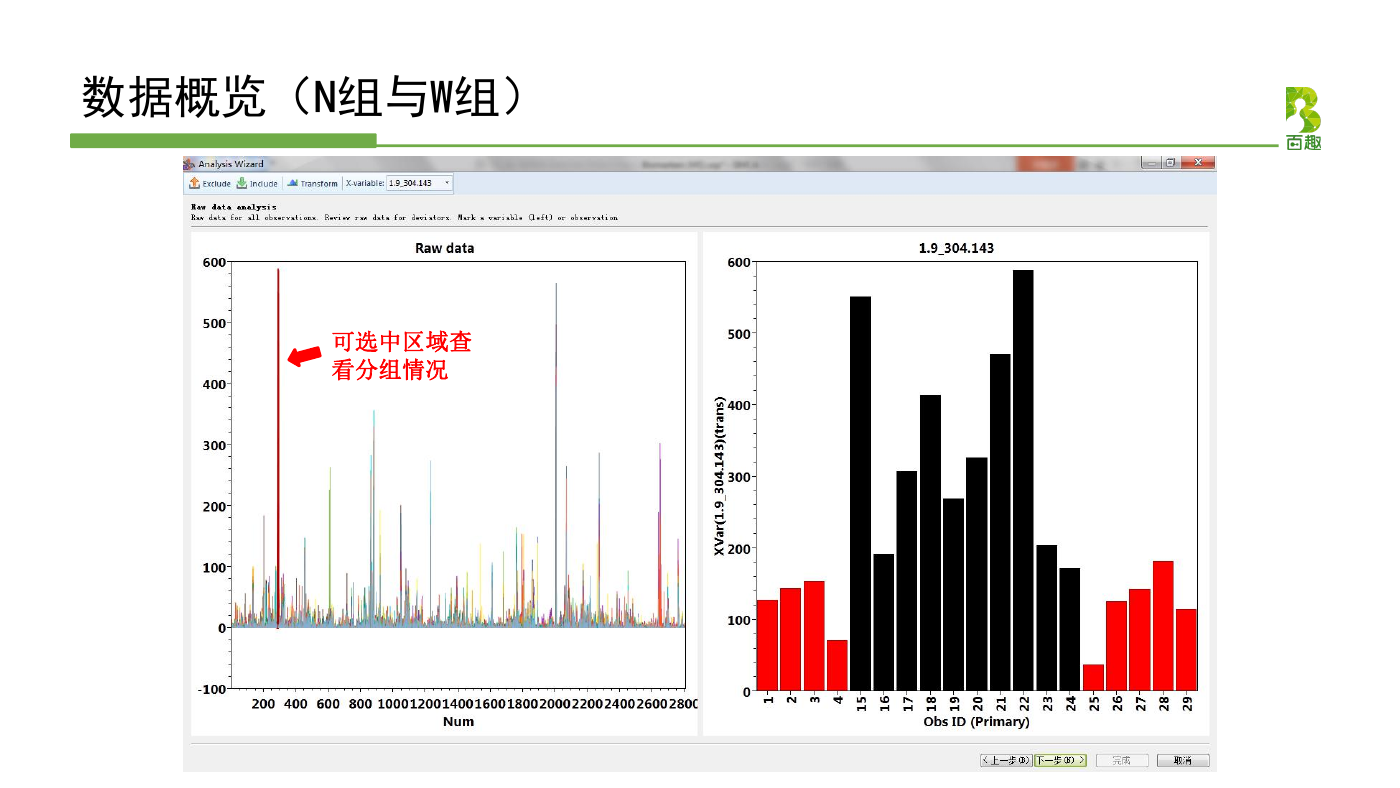Click the Include toolbar button
The width and height of the screenshot is (1400, 788).
point(257,183)
